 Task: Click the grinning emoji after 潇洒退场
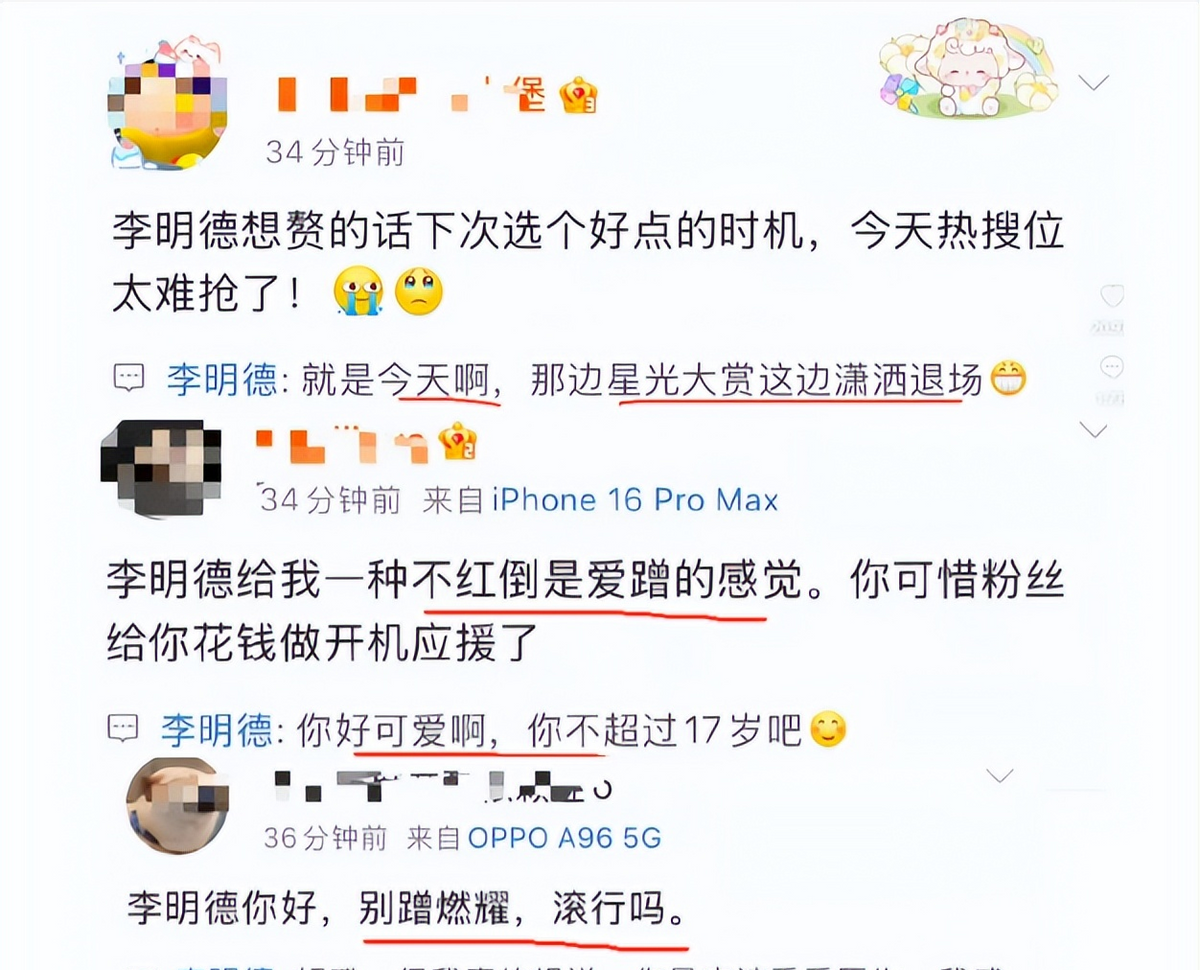(1007, 379)
